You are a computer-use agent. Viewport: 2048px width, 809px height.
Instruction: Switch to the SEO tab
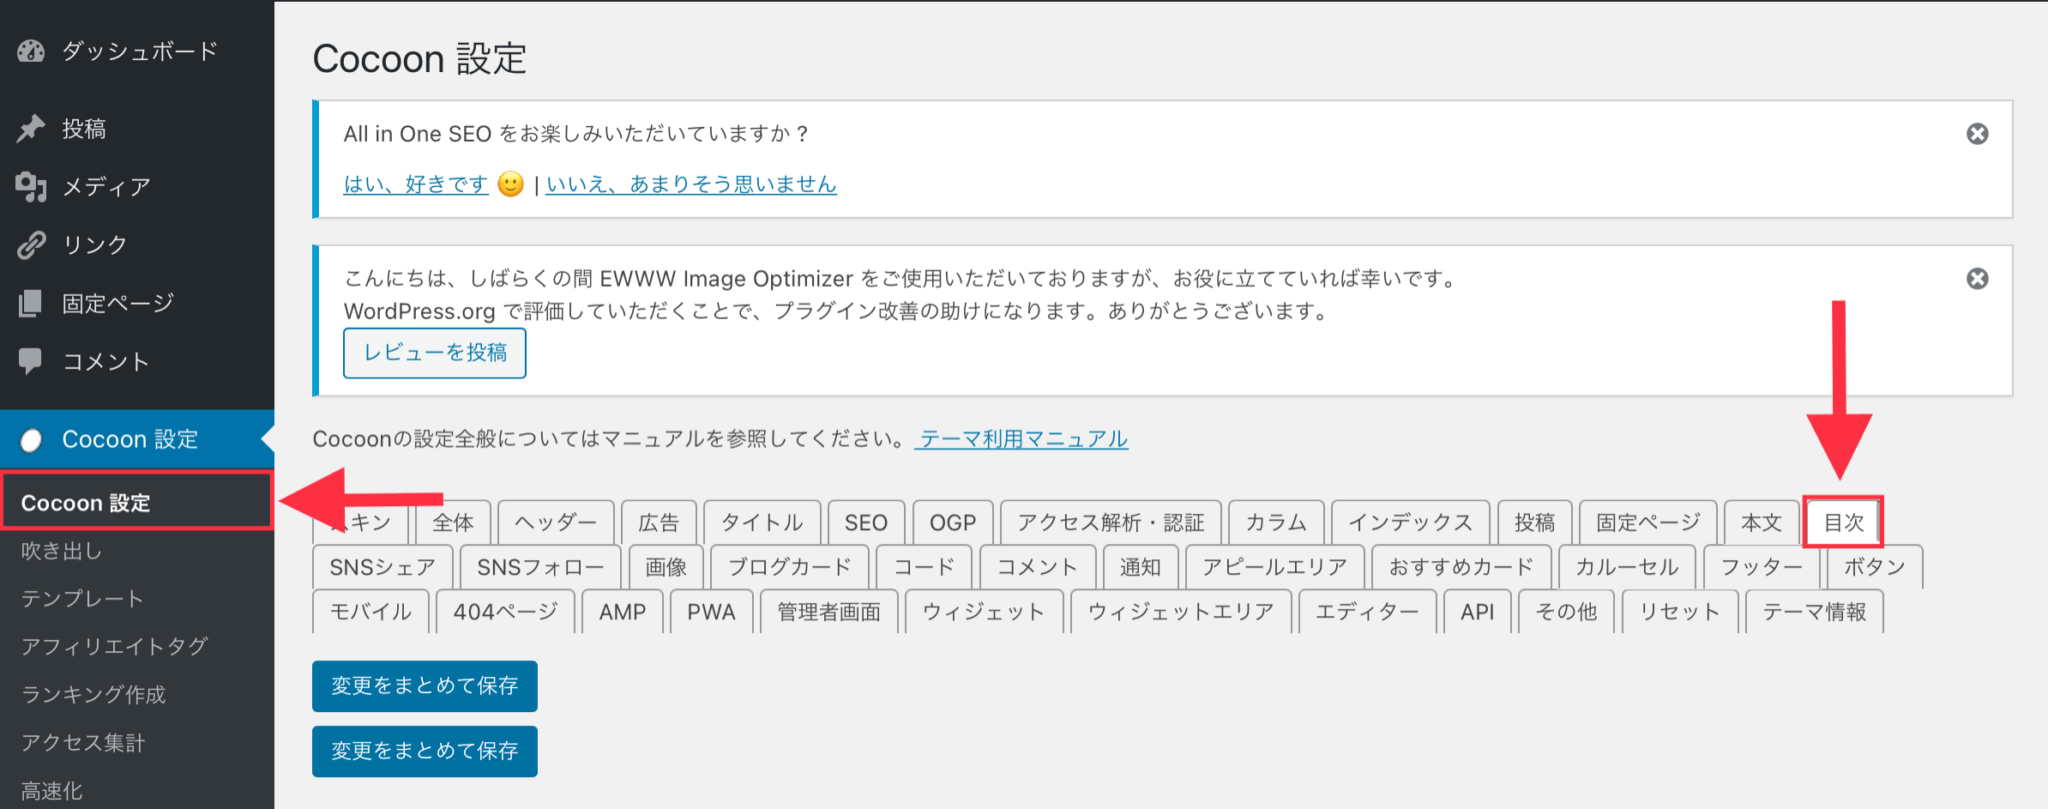[865, 523]
